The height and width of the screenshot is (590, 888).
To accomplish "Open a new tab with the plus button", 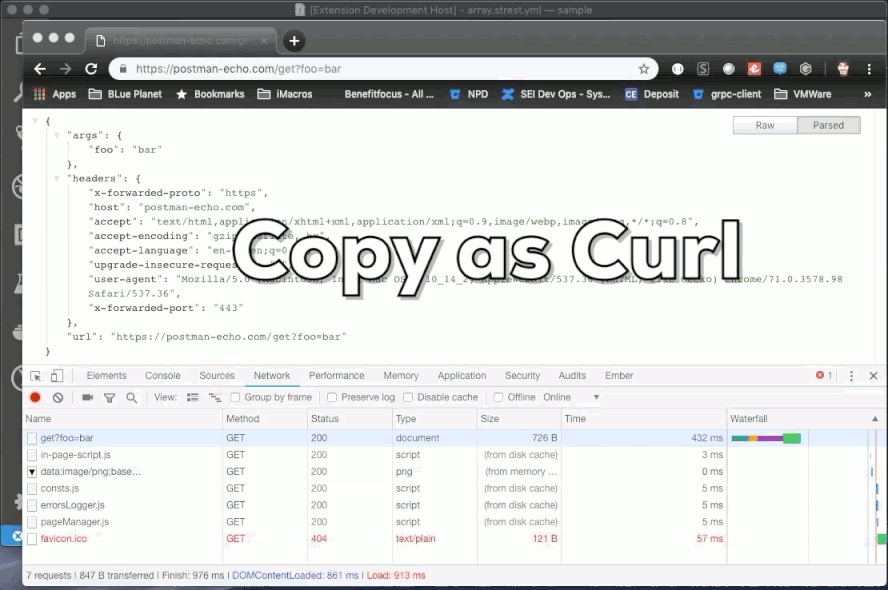I will [x=294, y=41].
